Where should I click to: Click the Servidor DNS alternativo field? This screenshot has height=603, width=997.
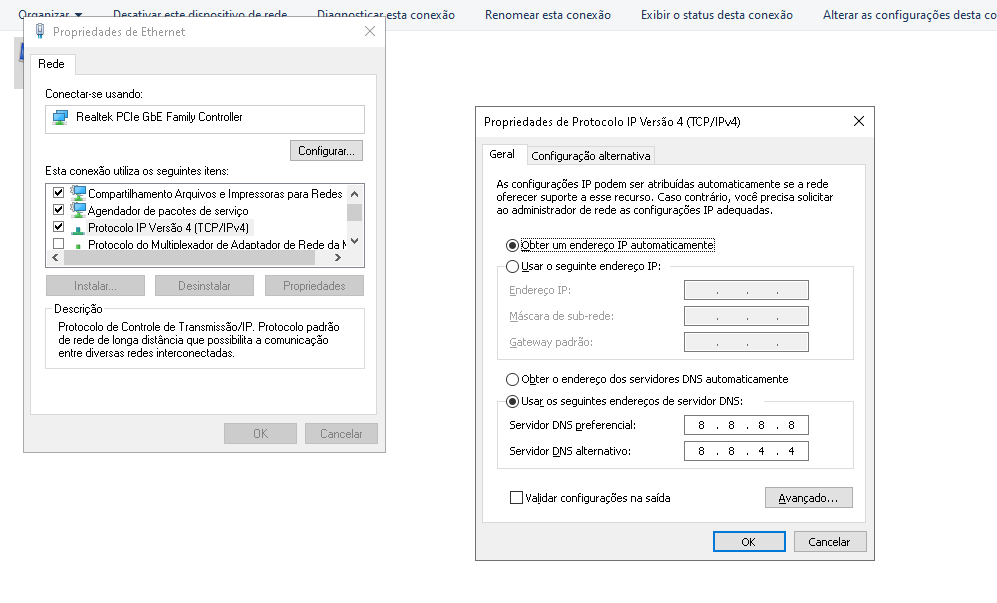pyautogui.click(x=746, y=451)
